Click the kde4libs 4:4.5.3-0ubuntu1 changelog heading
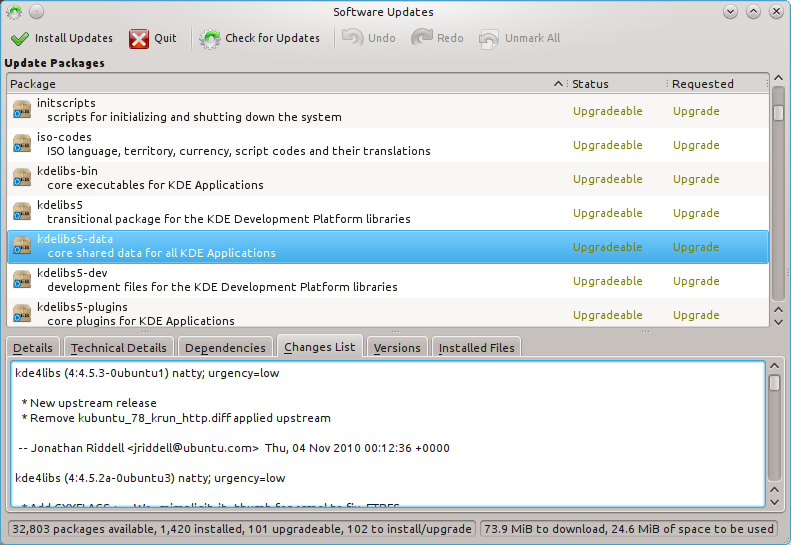Viewport: 791px width, 545px height. (147, 373)
